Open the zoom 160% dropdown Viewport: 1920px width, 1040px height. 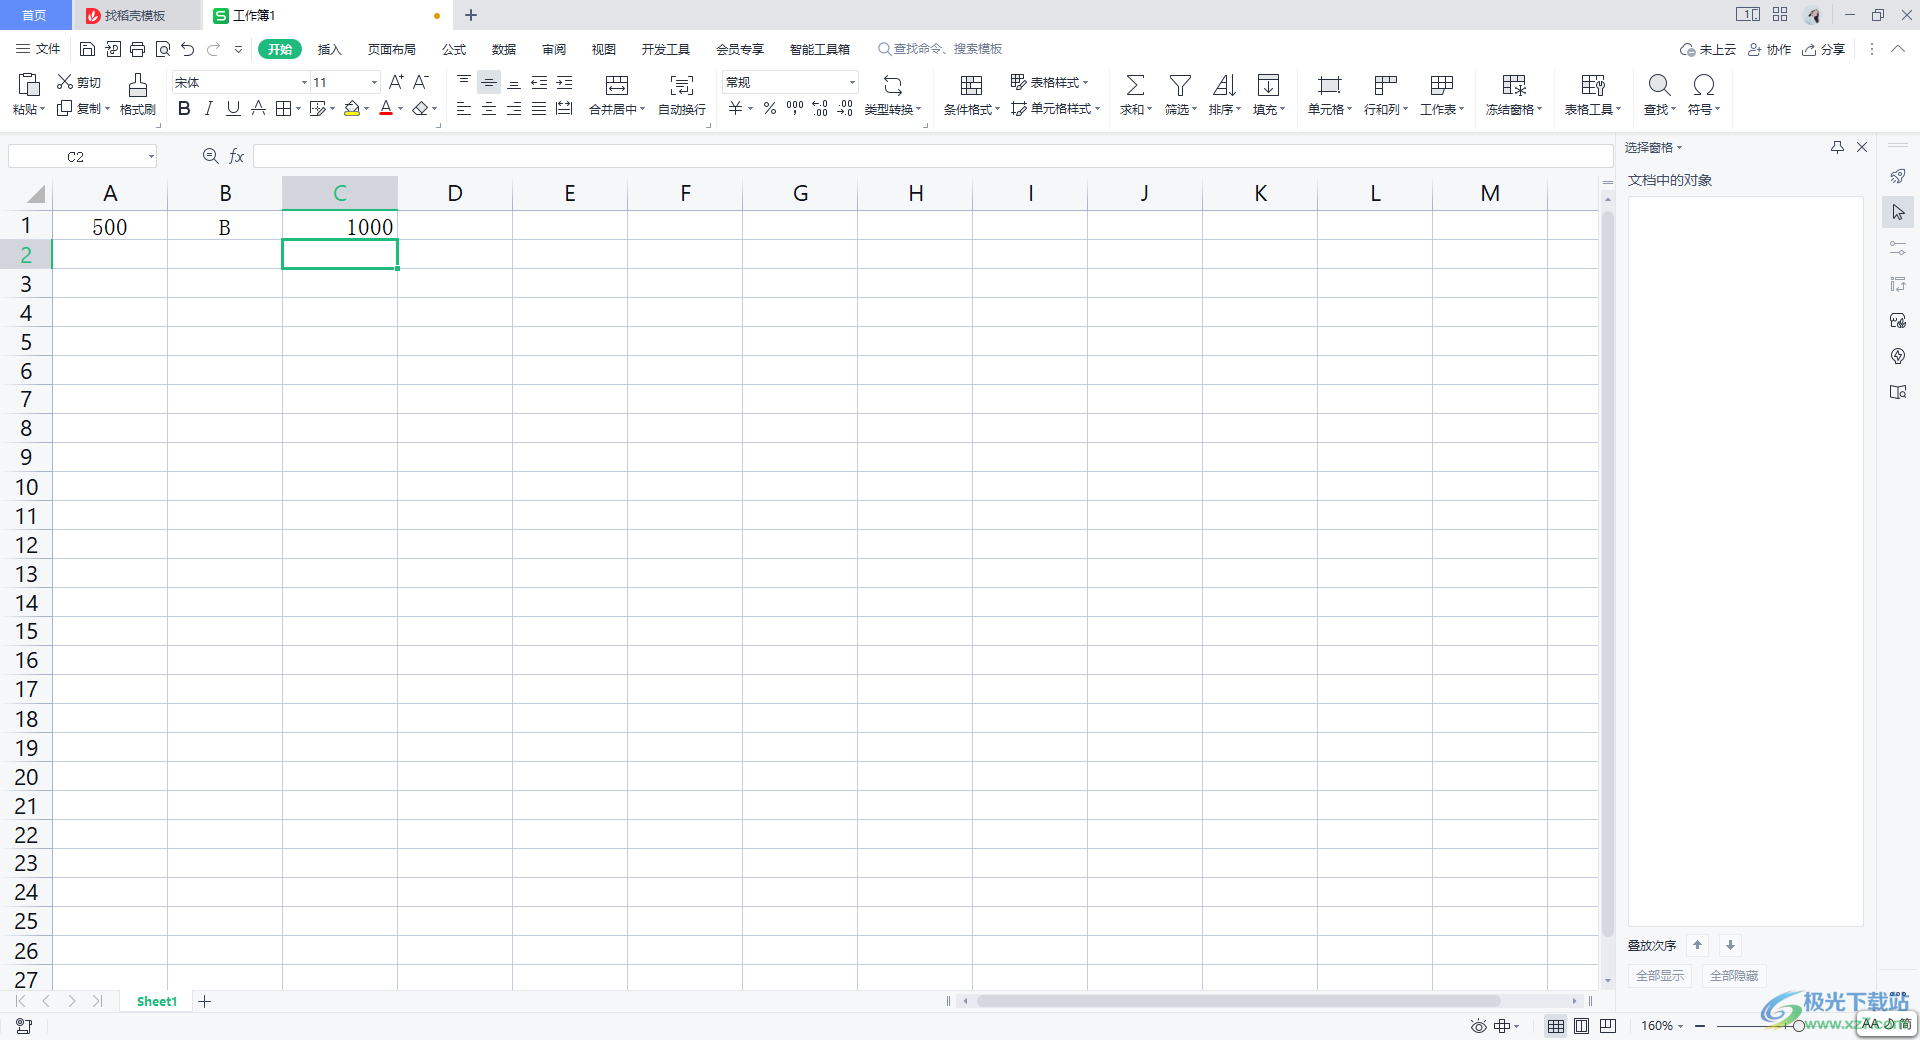coord(1680,1026)
